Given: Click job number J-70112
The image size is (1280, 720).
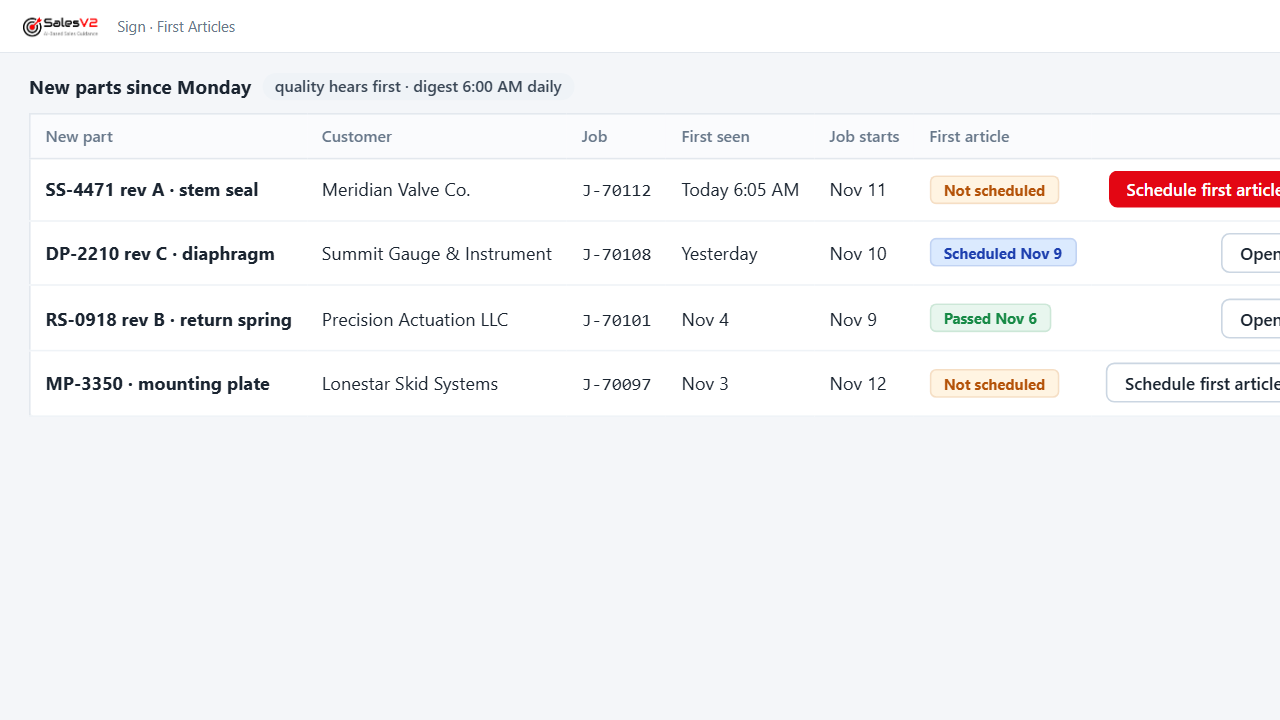Looking at the screenshot, I should [617, 190].
